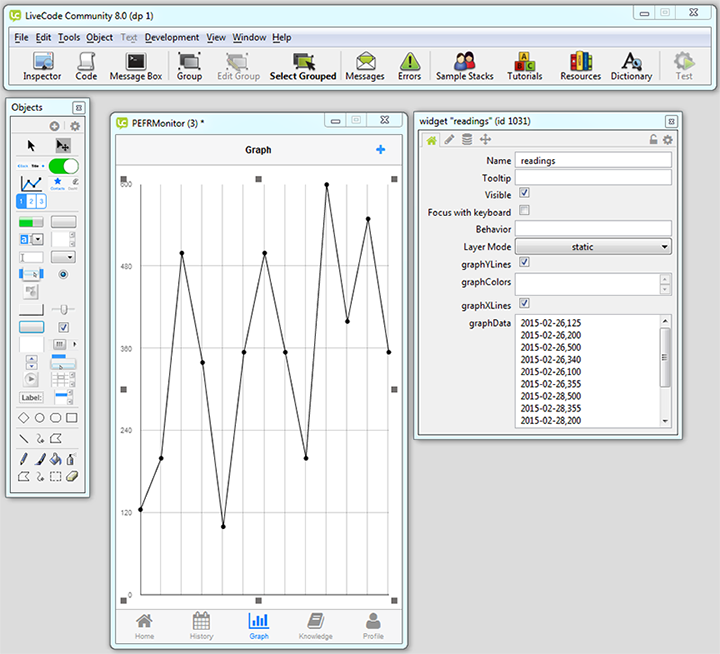
Task: Open the Objects palette gear menu
Action: click(74, 126)
